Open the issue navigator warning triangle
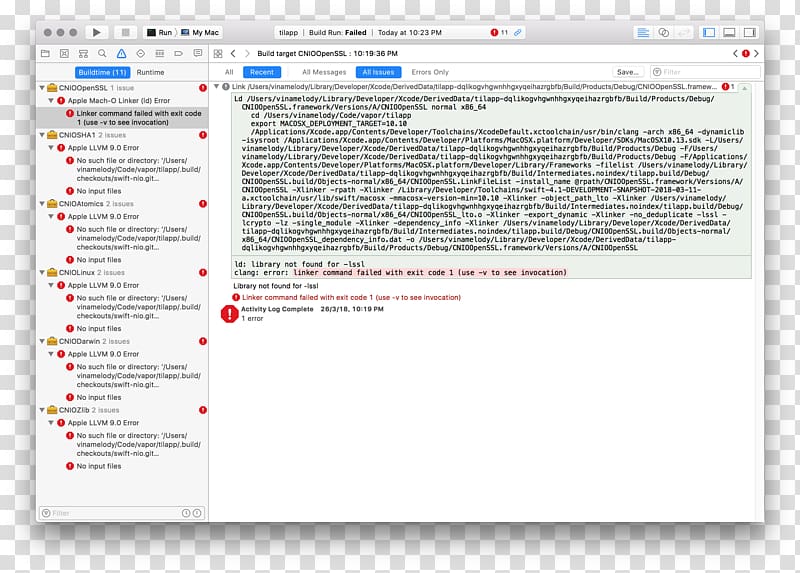This screenshot has width=800, height=573. [121, 53]
